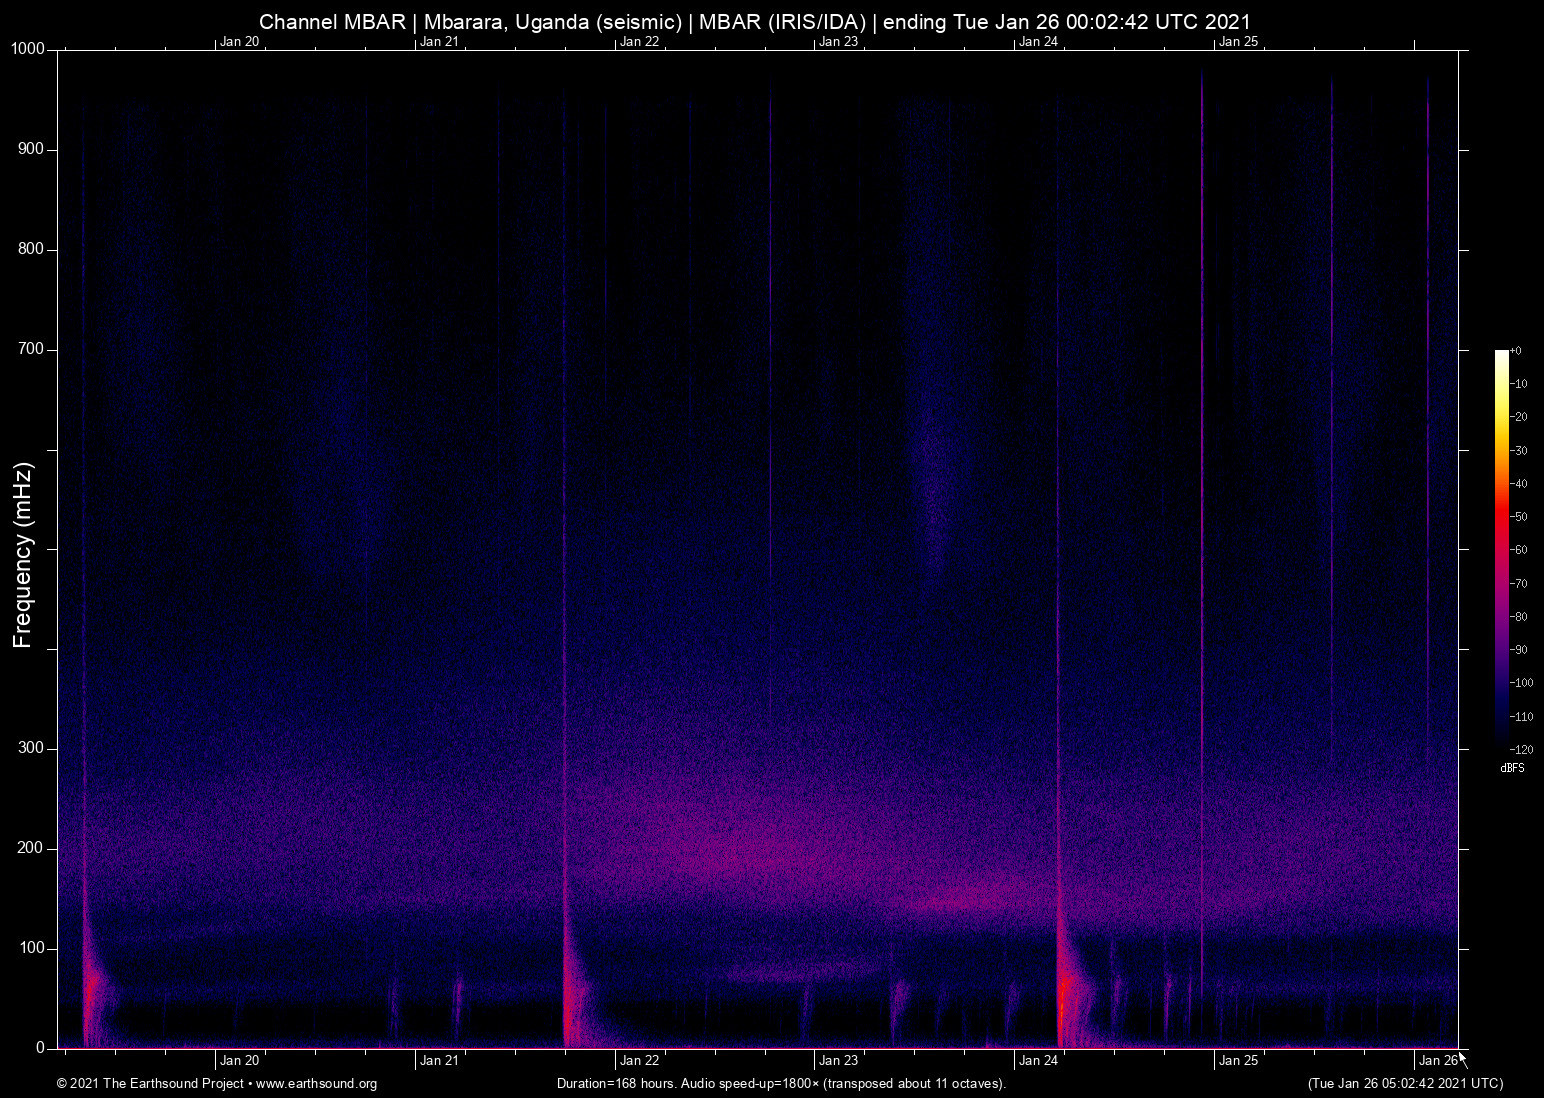The image size is (1544, 1098).
Task: Click the 300 frequency tick label
Action: [32, 748]
